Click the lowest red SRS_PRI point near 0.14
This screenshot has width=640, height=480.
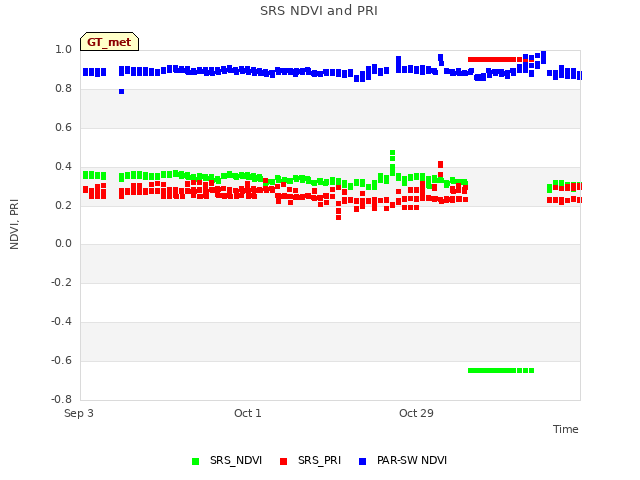point(338,218)
